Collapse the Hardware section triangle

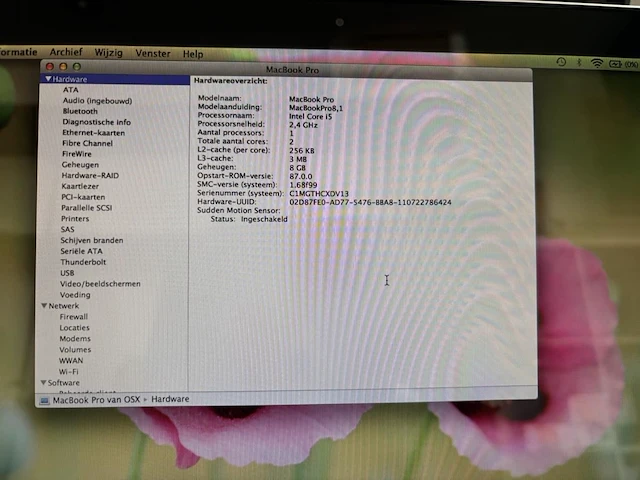tap(48, 78)
